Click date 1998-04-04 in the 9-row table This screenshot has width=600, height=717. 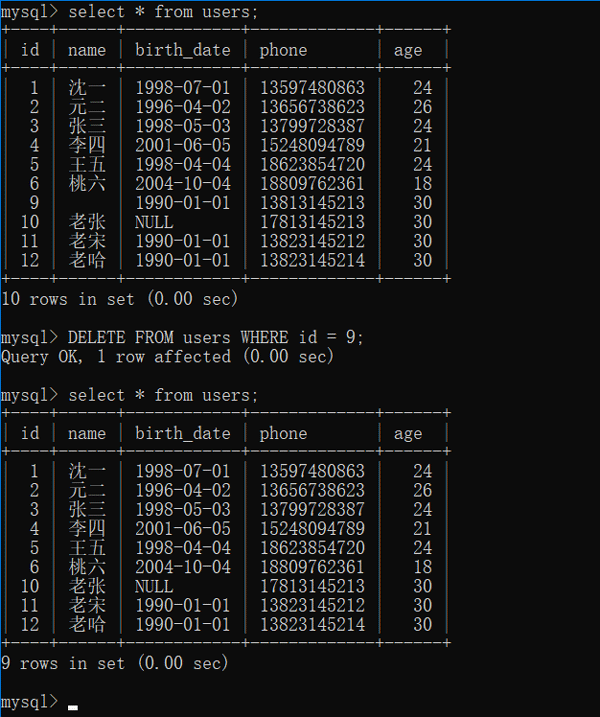tap(183, 548)
